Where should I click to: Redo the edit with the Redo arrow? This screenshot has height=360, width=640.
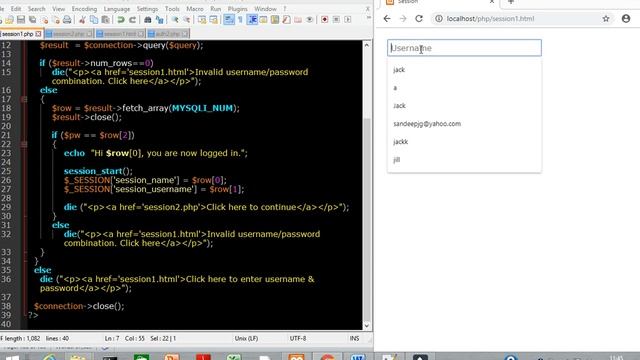point(132,20)
